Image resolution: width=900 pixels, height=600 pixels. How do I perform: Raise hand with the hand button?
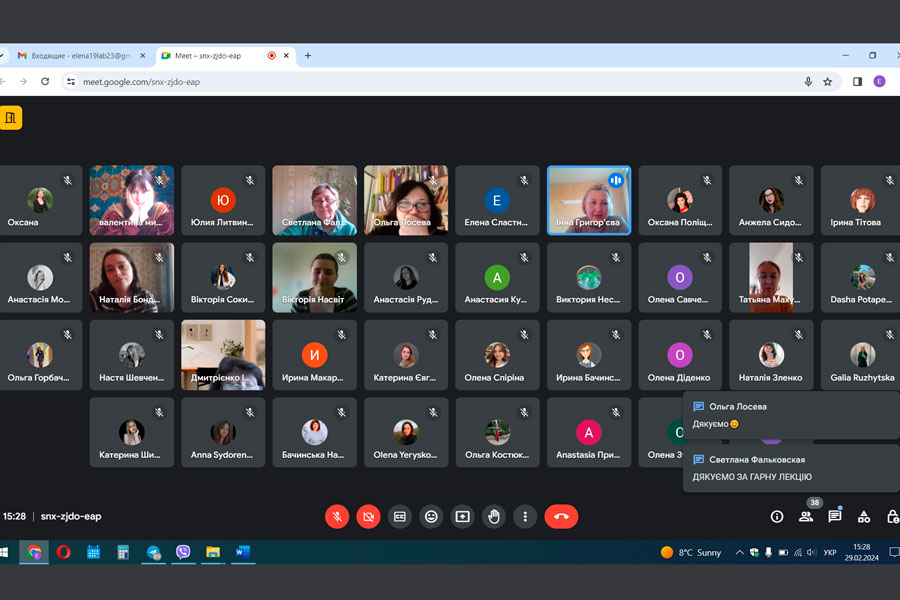pos(494,517)
